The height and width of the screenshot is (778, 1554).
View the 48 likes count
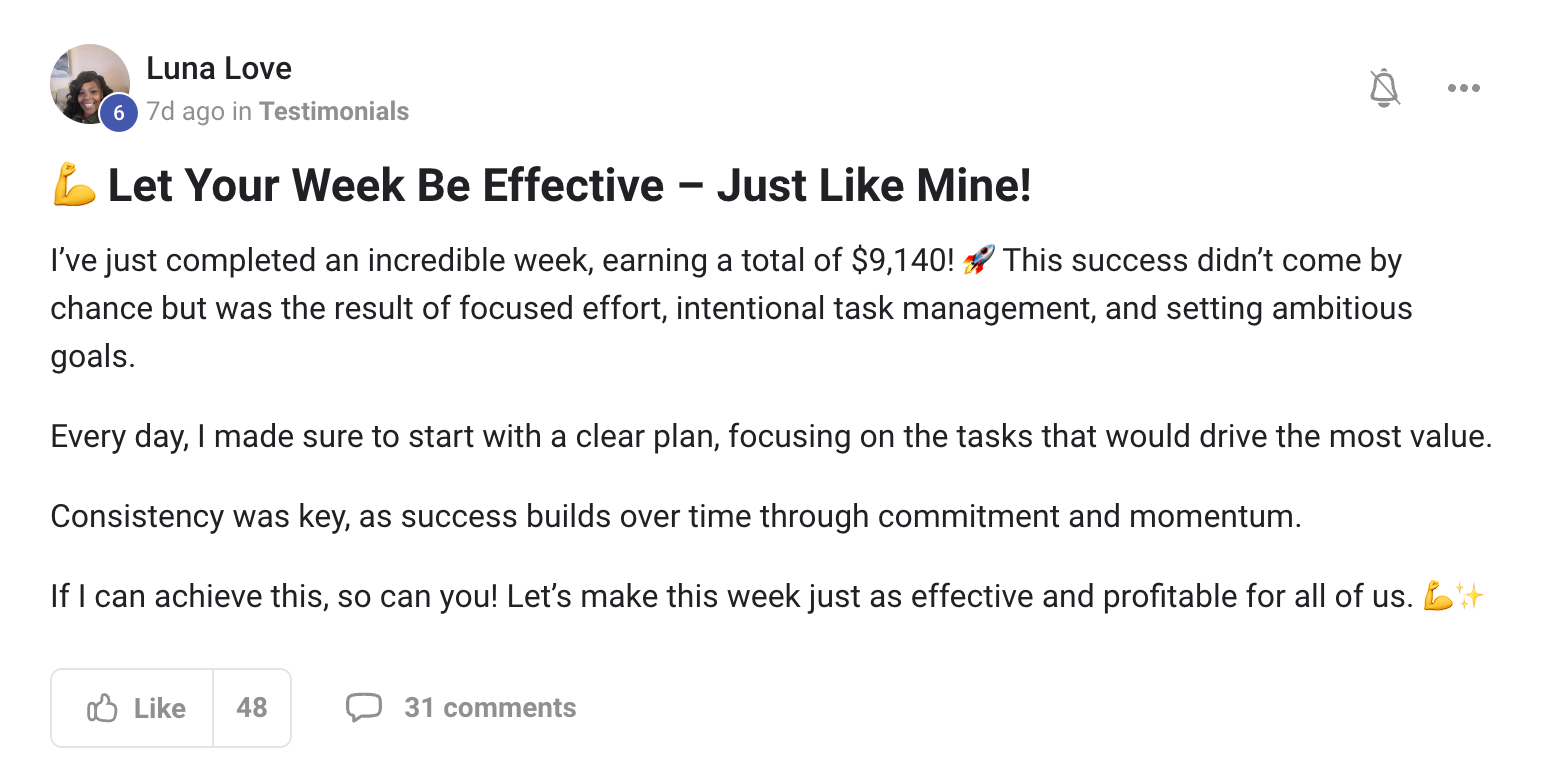(252, 709)
